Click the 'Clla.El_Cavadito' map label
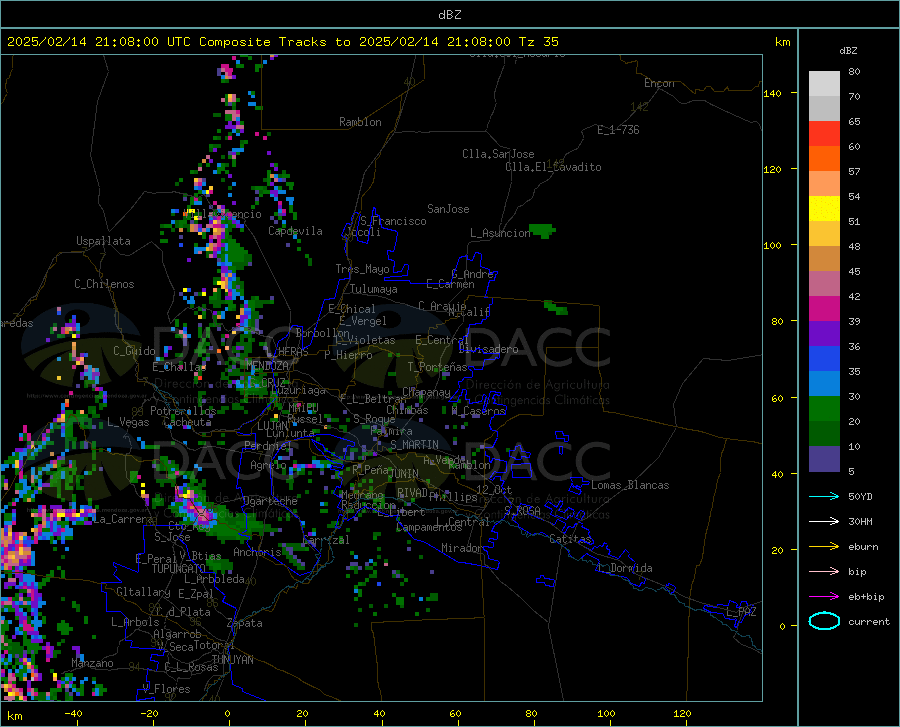This screenshot has width=900, height=727. pos(553,167)
